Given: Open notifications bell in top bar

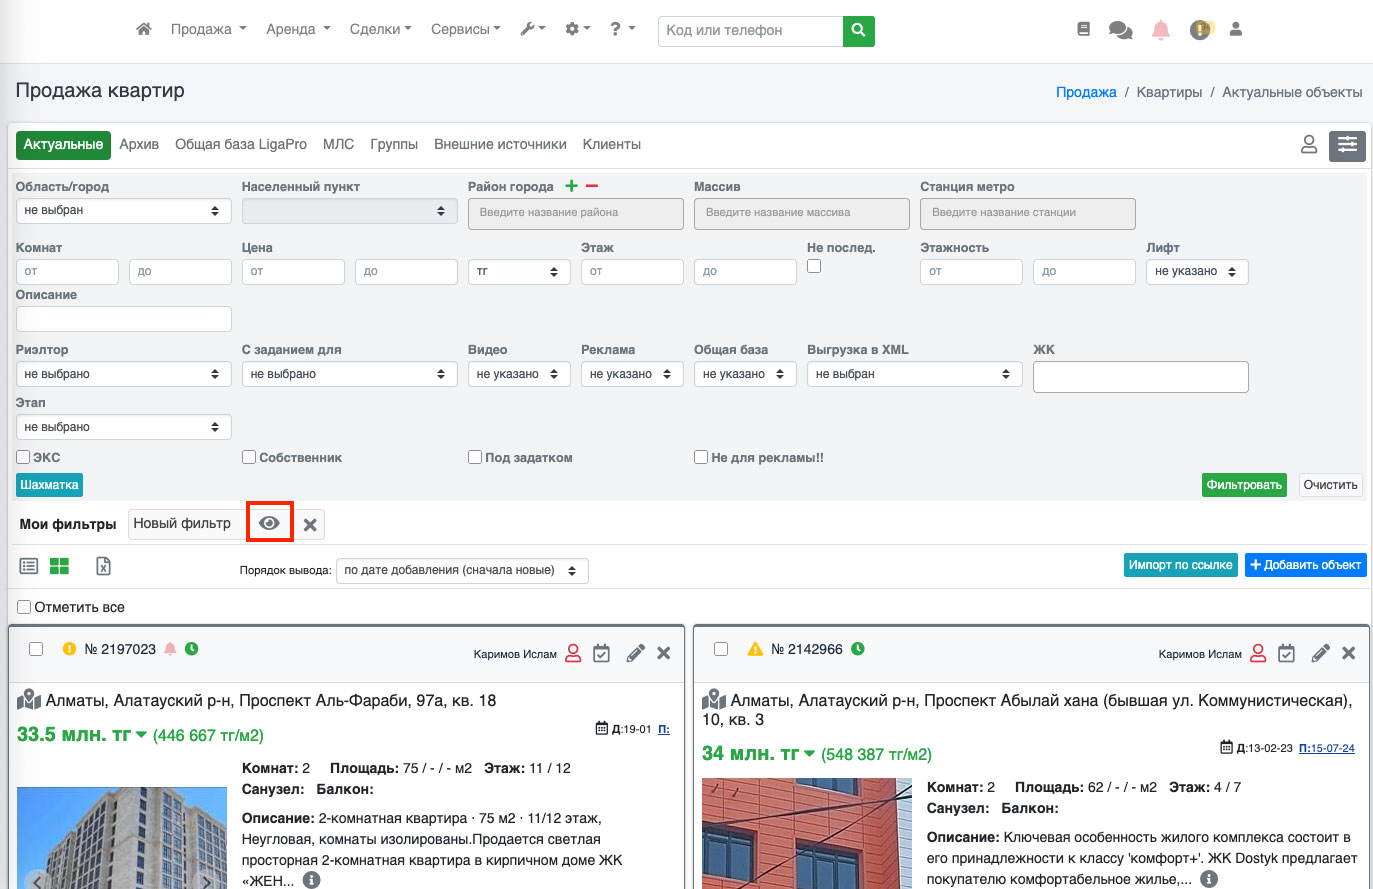Looking at the screenshot, I should point(1160,30).
